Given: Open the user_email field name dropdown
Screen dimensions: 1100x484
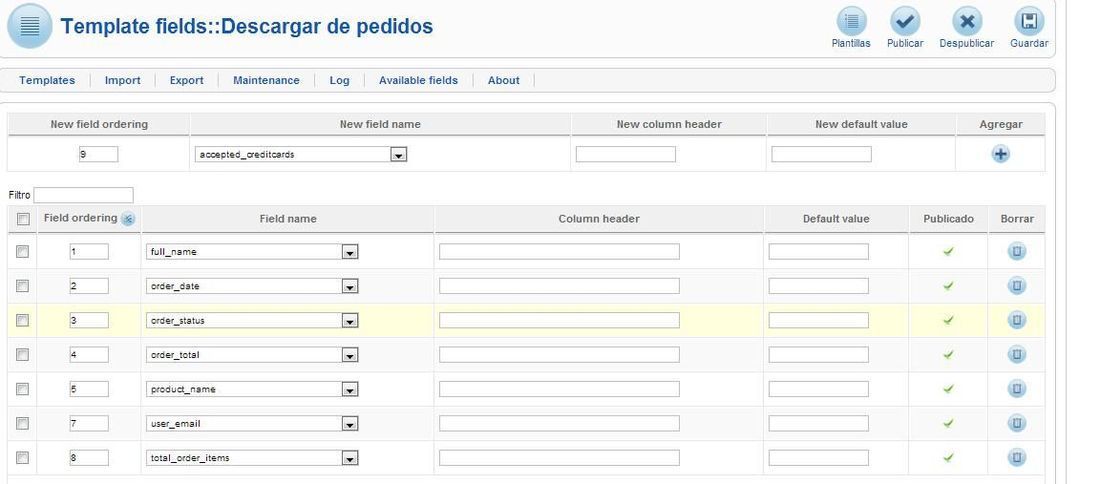Looking at the screenshot, I should pyautogui.click(x=350, y=424).
